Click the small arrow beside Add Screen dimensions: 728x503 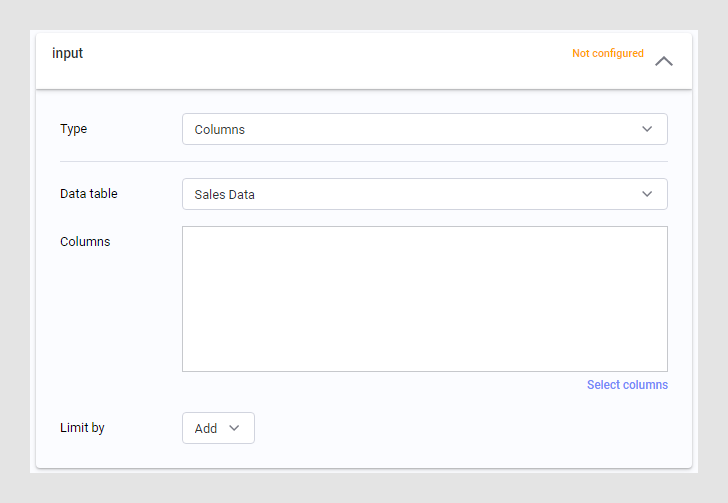(235, 428)
